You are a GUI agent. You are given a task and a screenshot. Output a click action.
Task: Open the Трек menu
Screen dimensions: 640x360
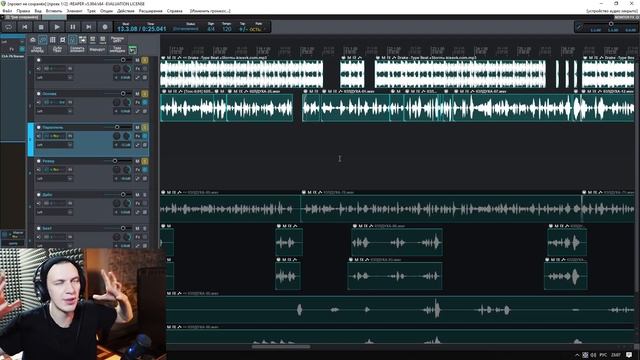click(91, 11)
